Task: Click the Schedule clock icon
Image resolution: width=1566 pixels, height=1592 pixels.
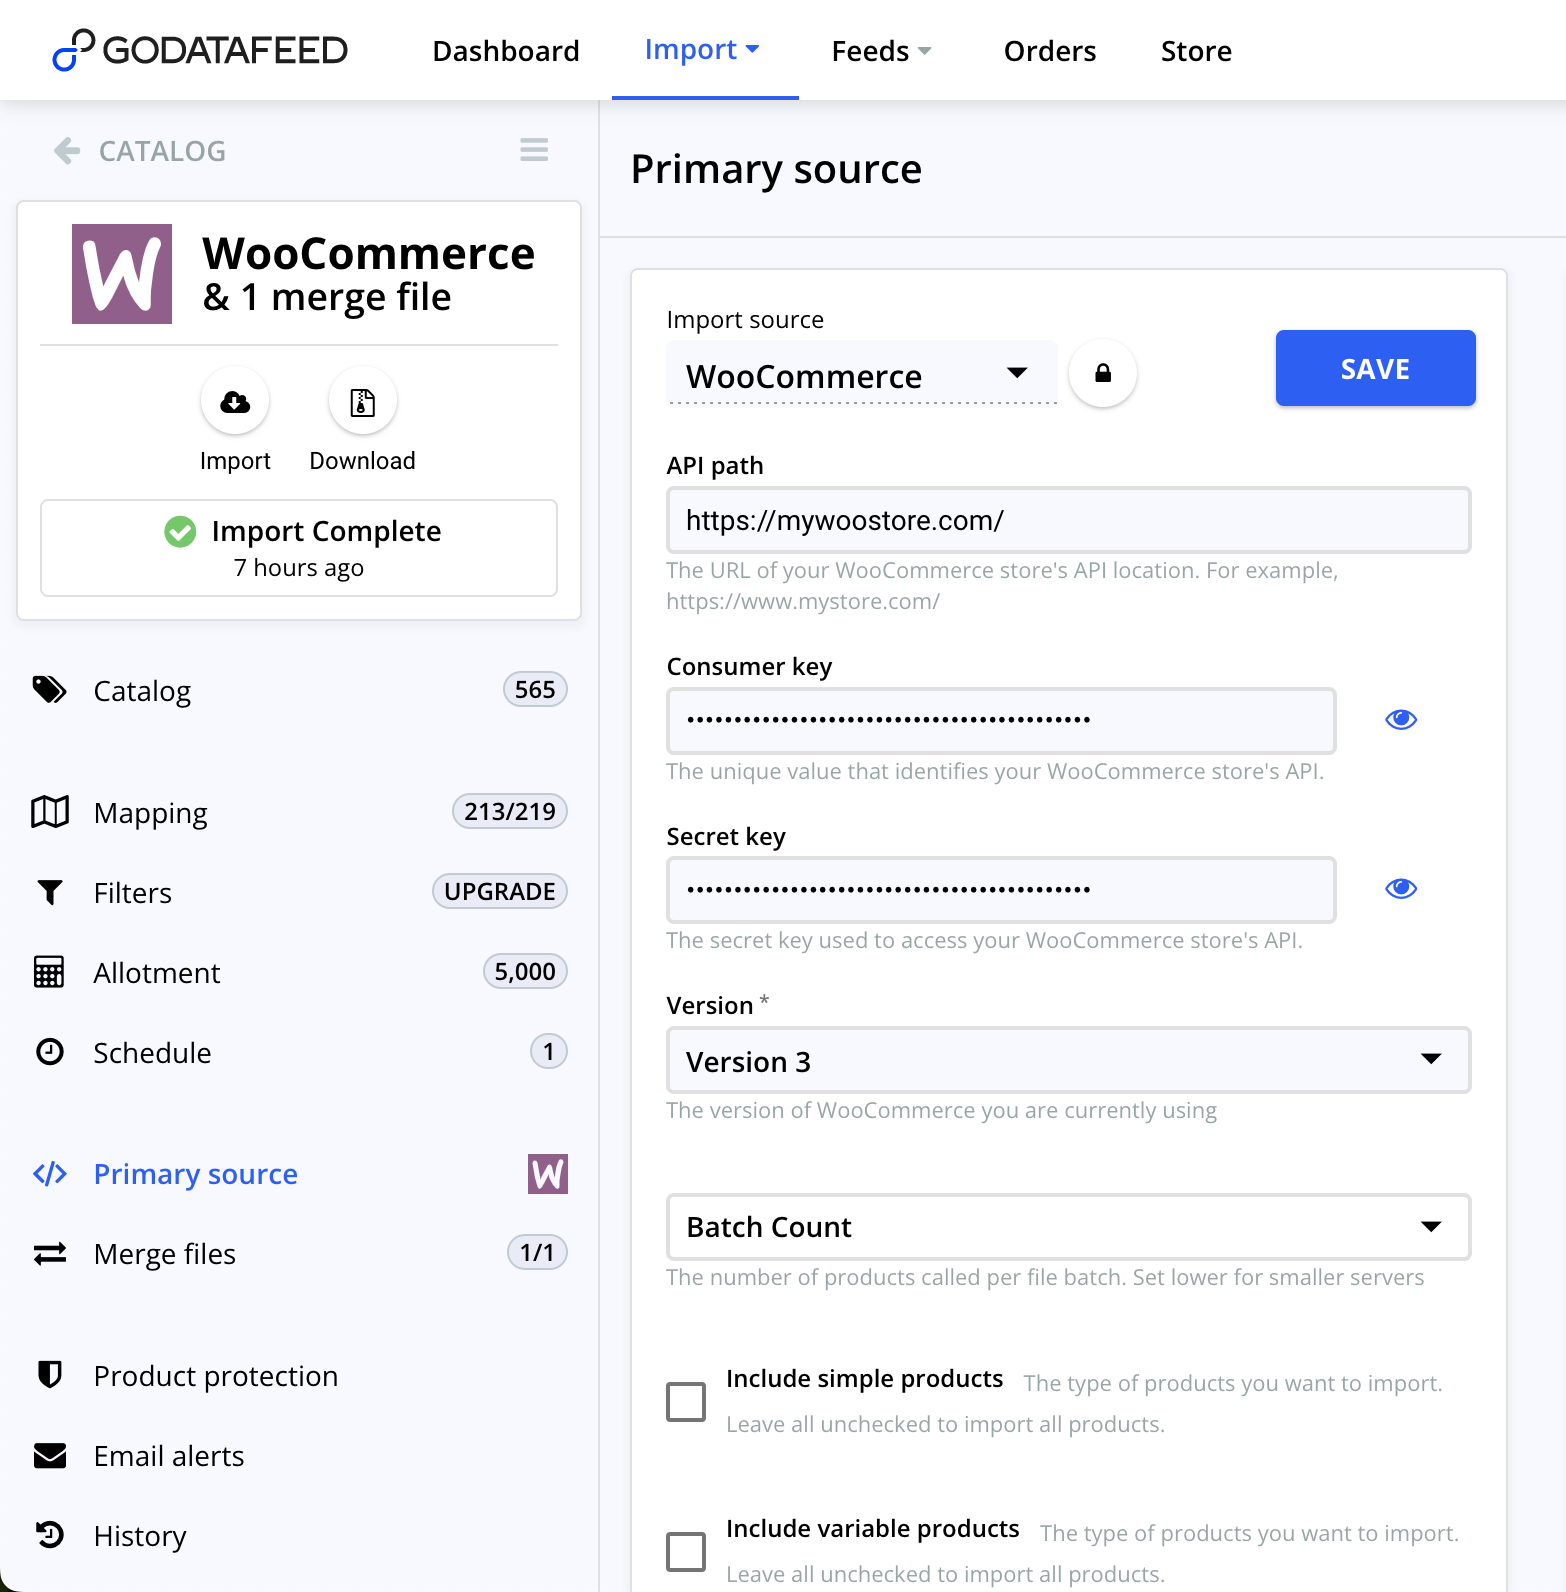Action: 50,1052
